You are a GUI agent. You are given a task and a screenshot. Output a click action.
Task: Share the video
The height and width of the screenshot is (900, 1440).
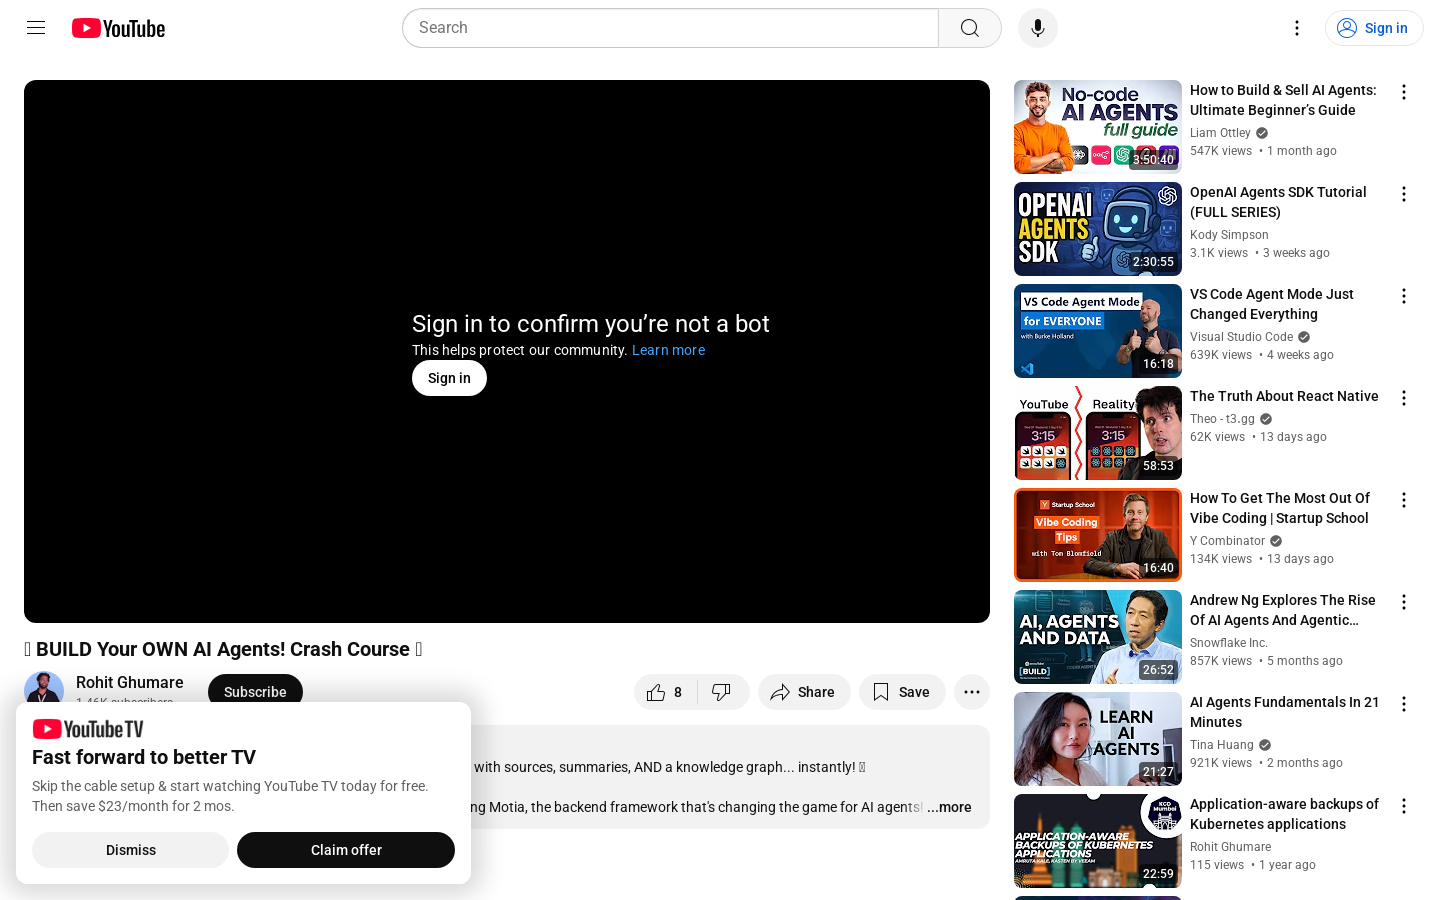[x=804, y=692]
